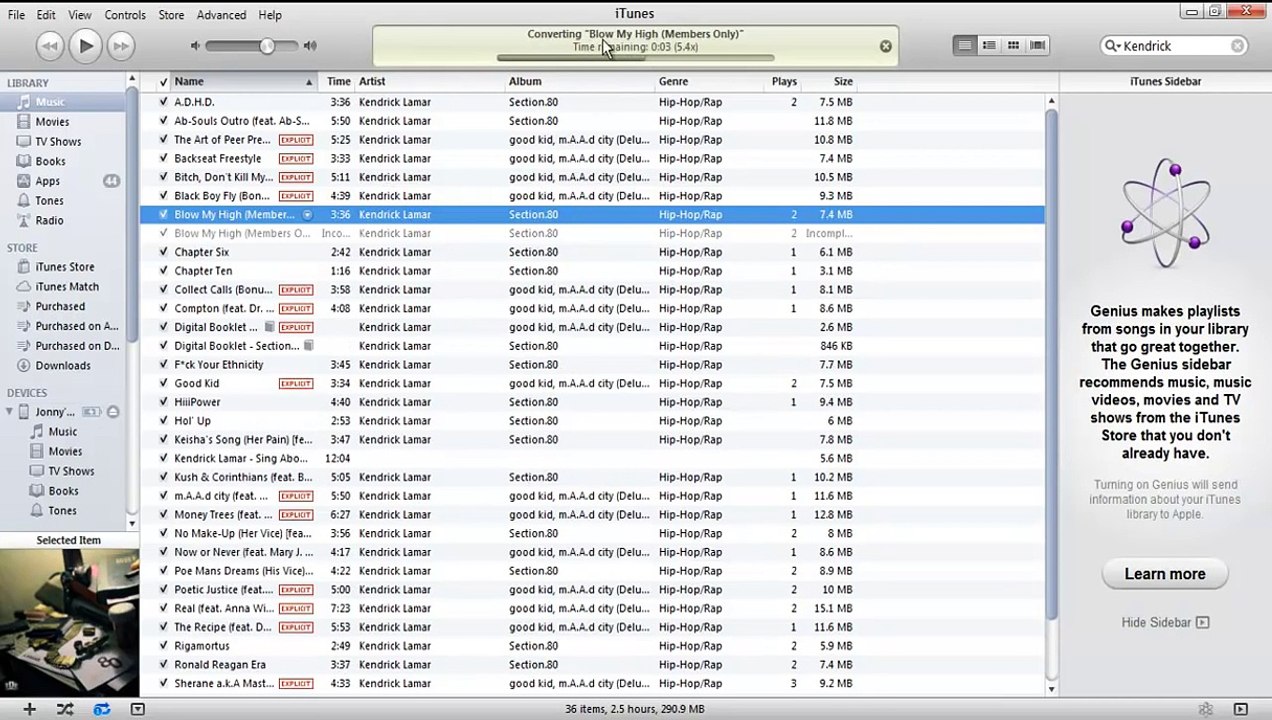Open the File menu
The width and height of the screenshot is (1272, 720).
tap(16, 15)
